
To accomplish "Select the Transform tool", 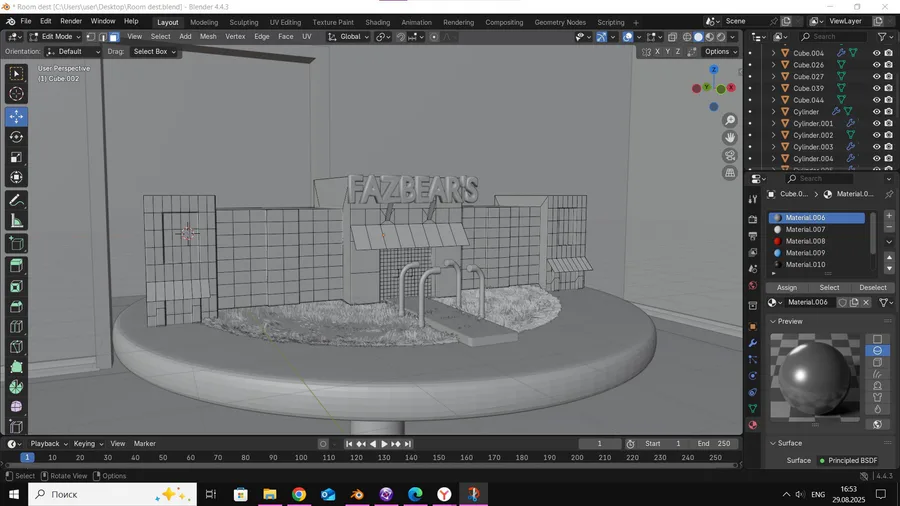I will coord(16,177).
